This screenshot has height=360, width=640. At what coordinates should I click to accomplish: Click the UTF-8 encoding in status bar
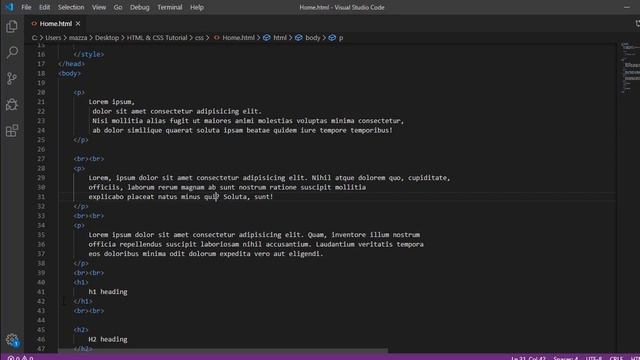tap(594, 358)
